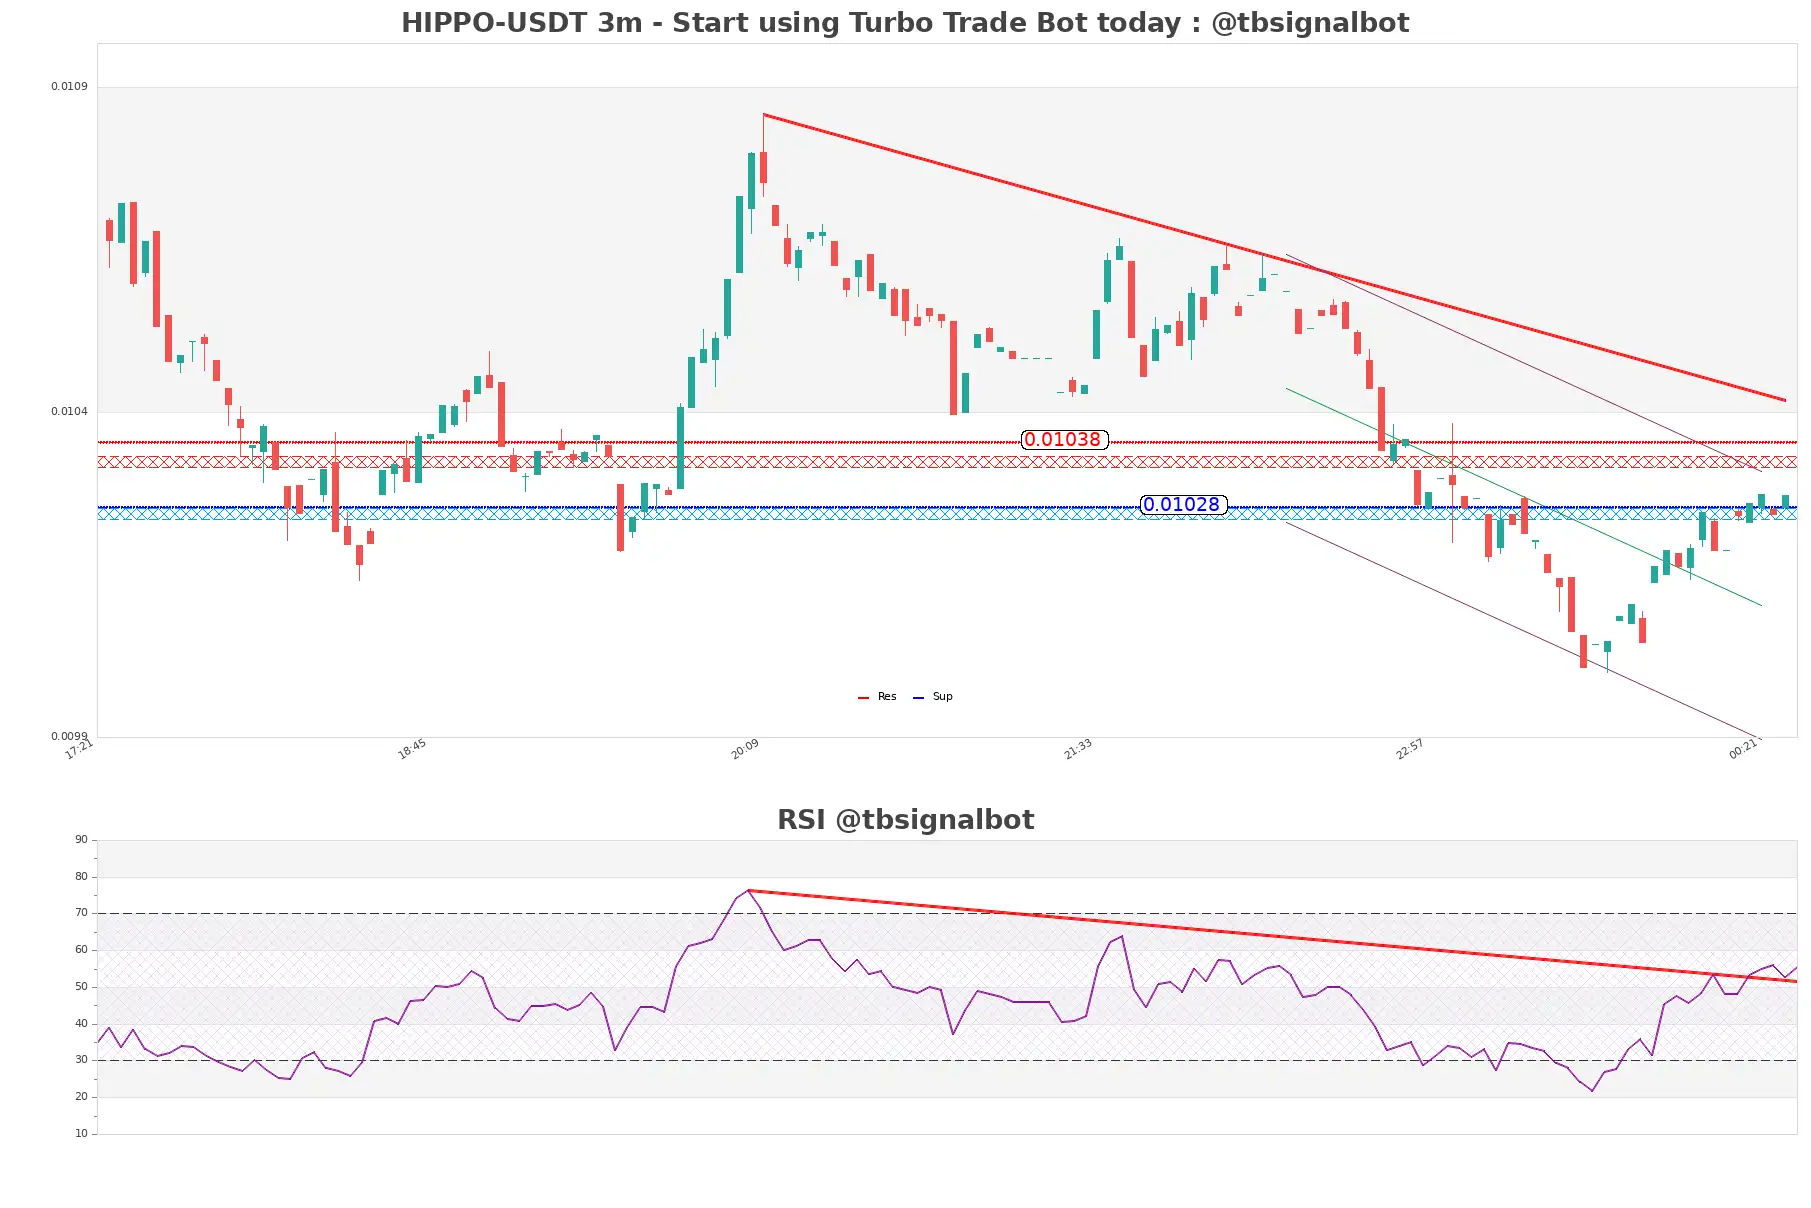Click the 0.0099 price axis label
Image resolution: width=1811 pixels, height=1208 pixels.
click(69, 736)
